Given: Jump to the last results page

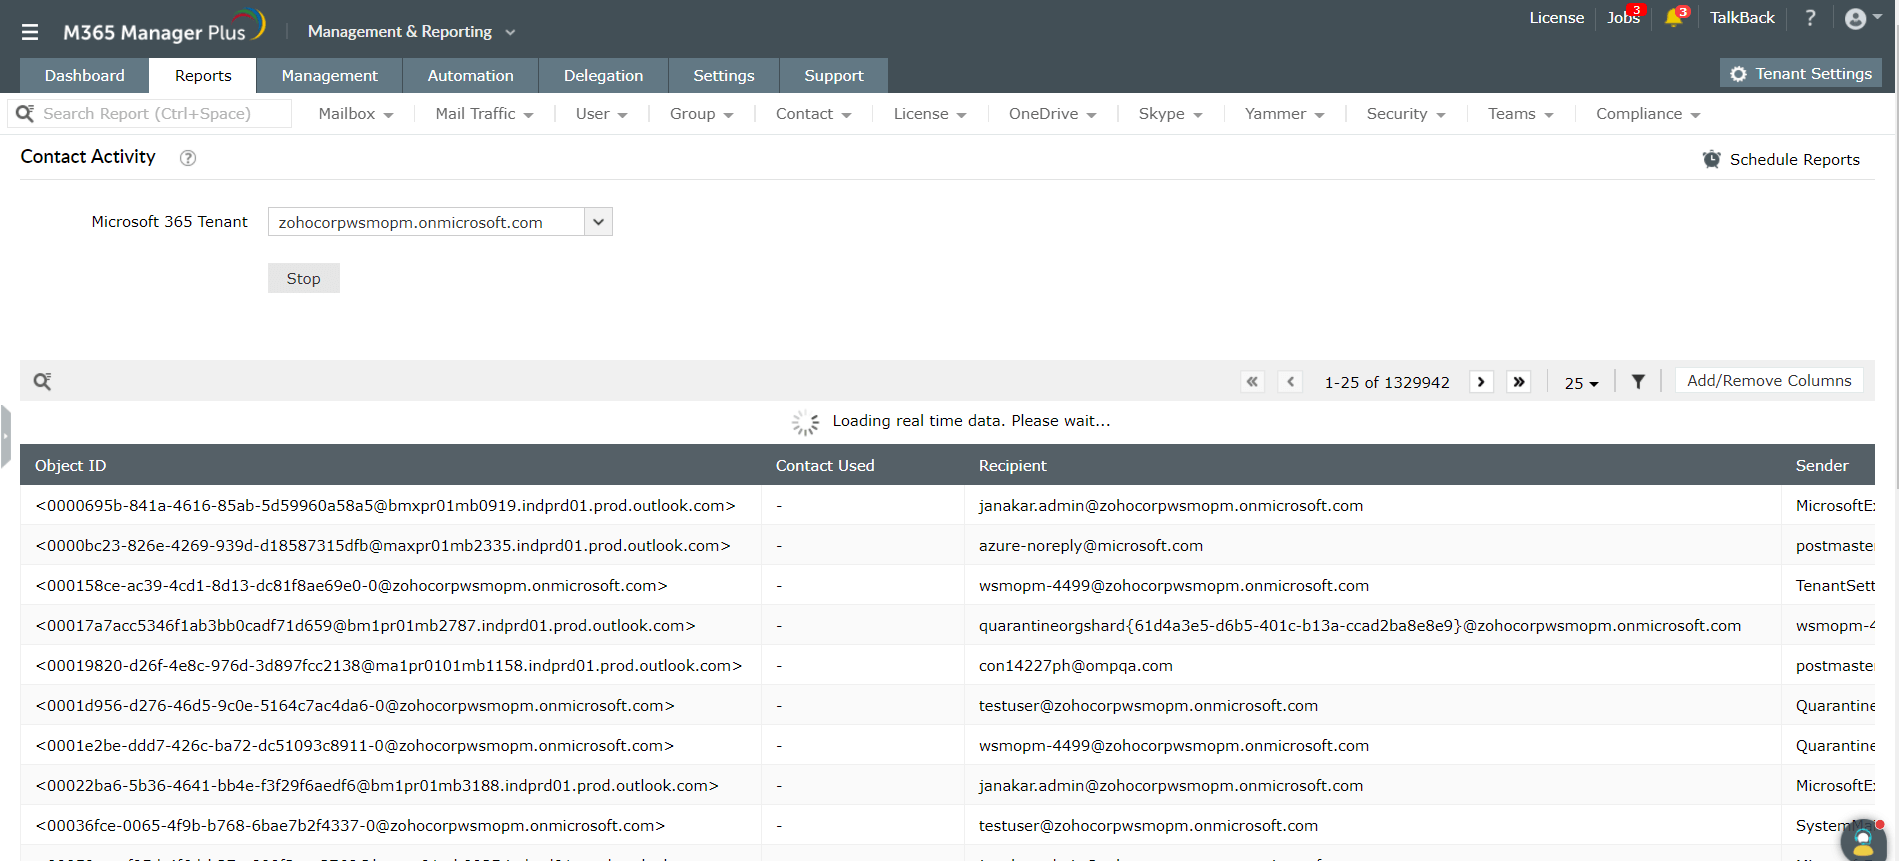Looking at the screenshot, I should [1519, 382].
